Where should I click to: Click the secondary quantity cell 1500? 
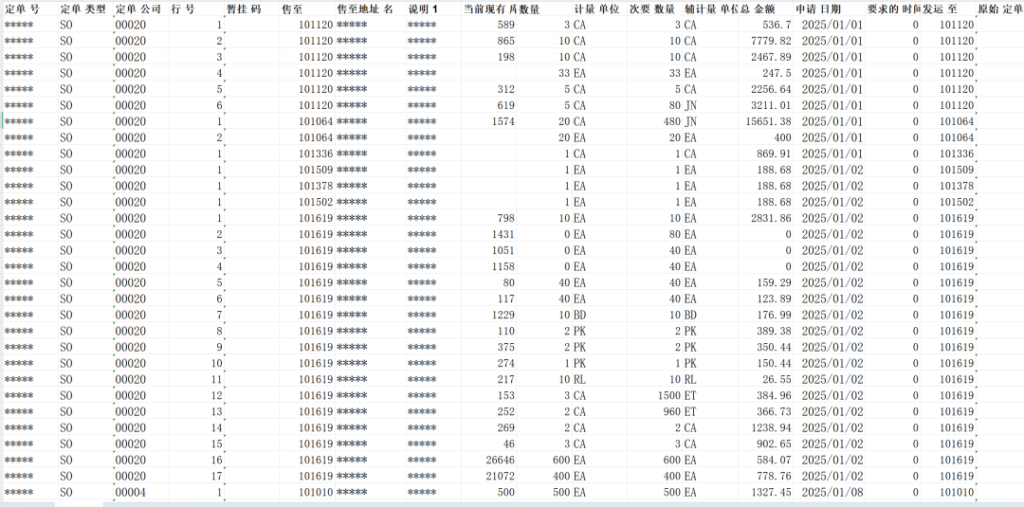coord(670,396)
